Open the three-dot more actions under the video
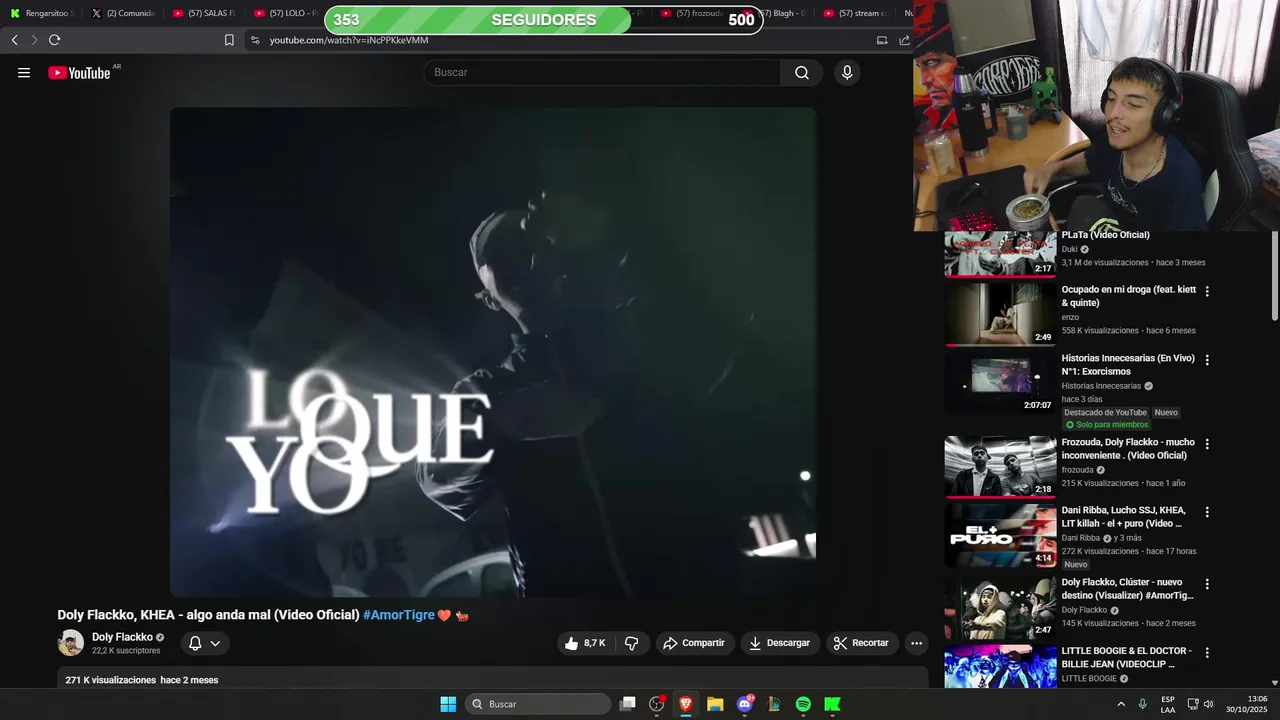This screenshot has width=1280, height=720. [x=916, y=643]
